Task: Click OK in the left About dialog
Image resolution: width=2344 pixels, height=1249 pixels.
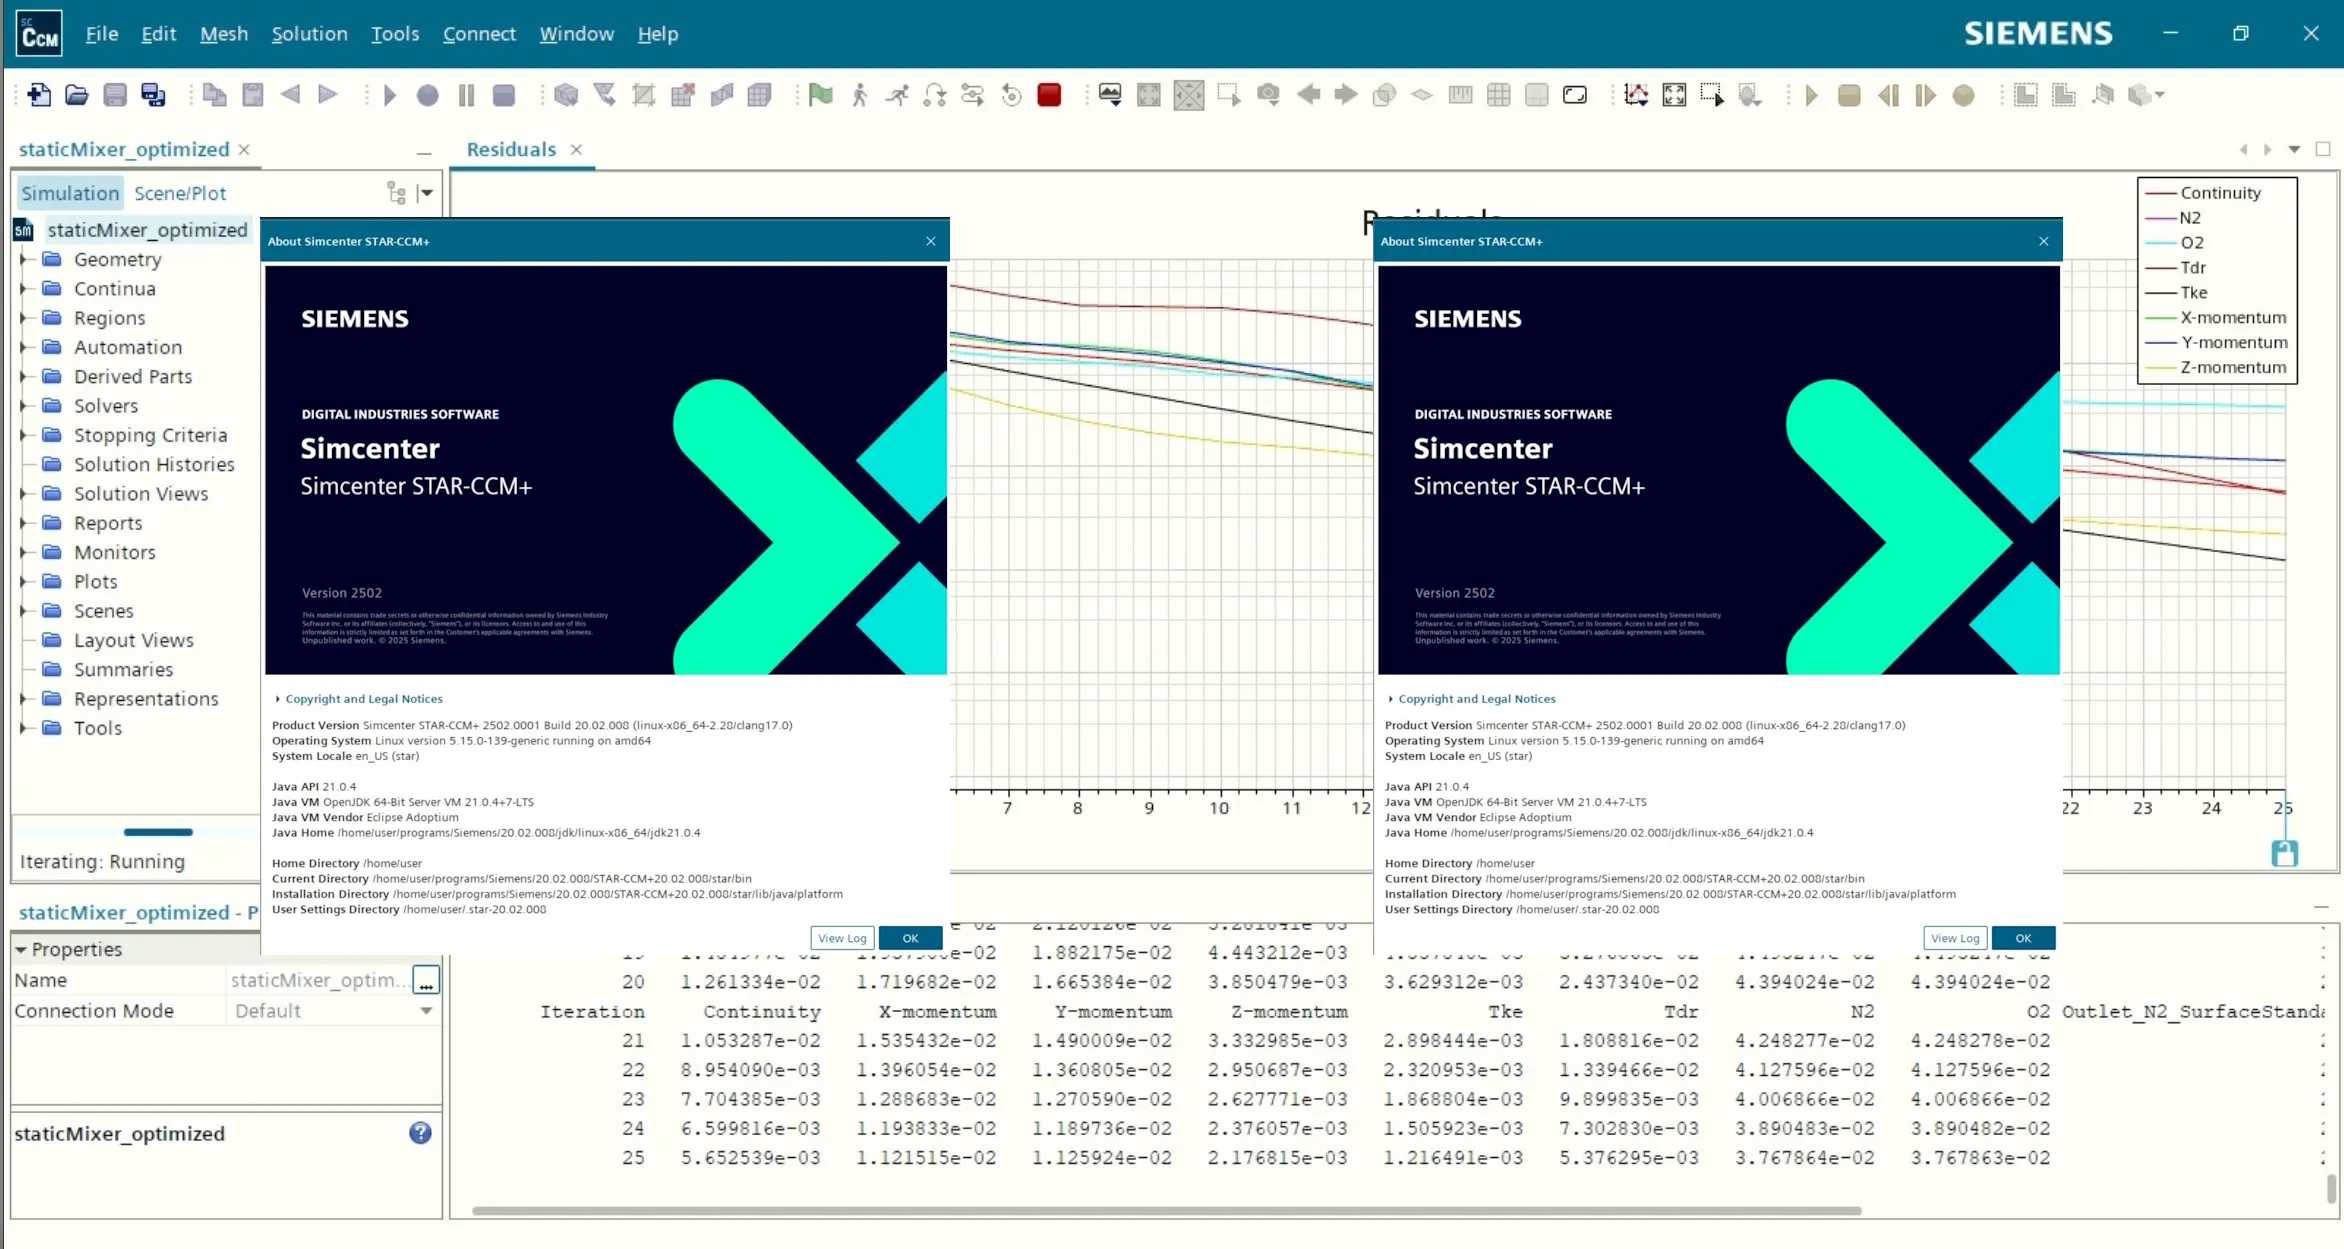Action: (x=910, y=938)
